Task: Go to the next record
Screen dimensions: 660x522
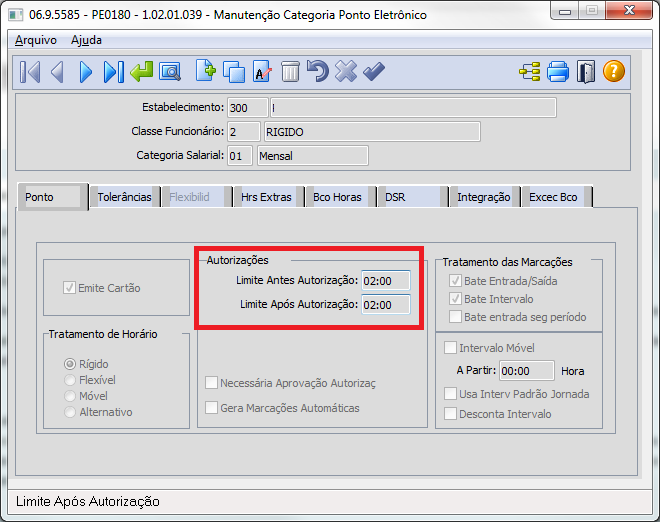Action: pyautogui.click(x=85, y=72)
